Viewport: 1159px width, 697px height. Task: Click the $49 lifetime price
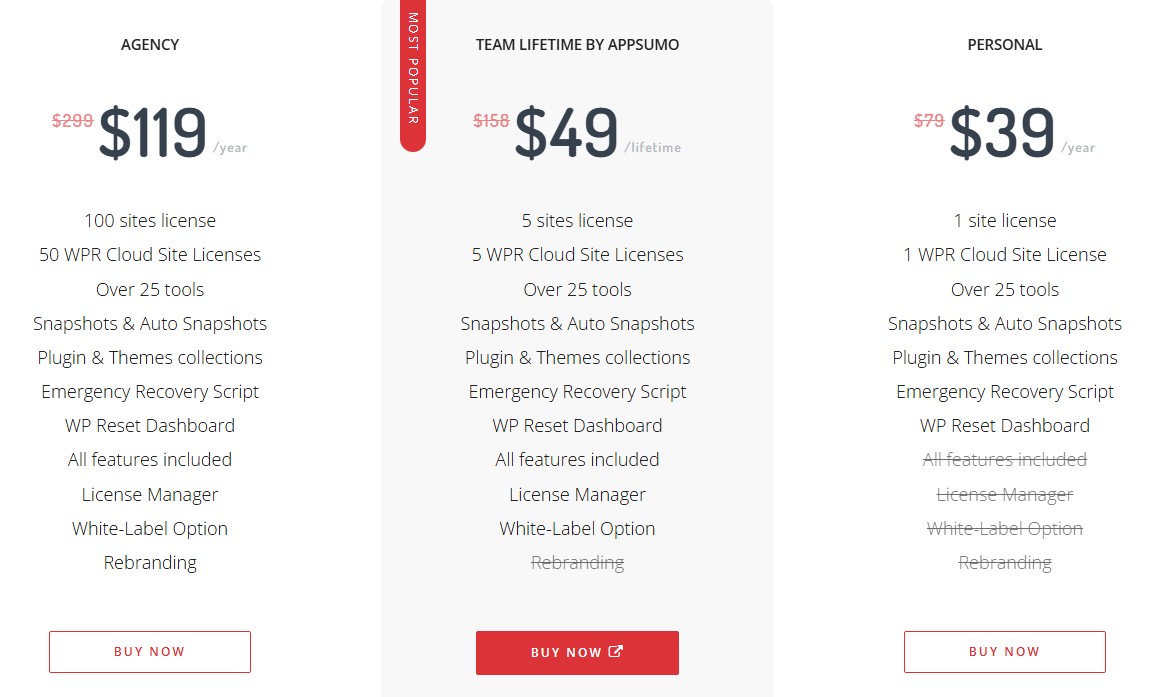[x=567, y=133]
